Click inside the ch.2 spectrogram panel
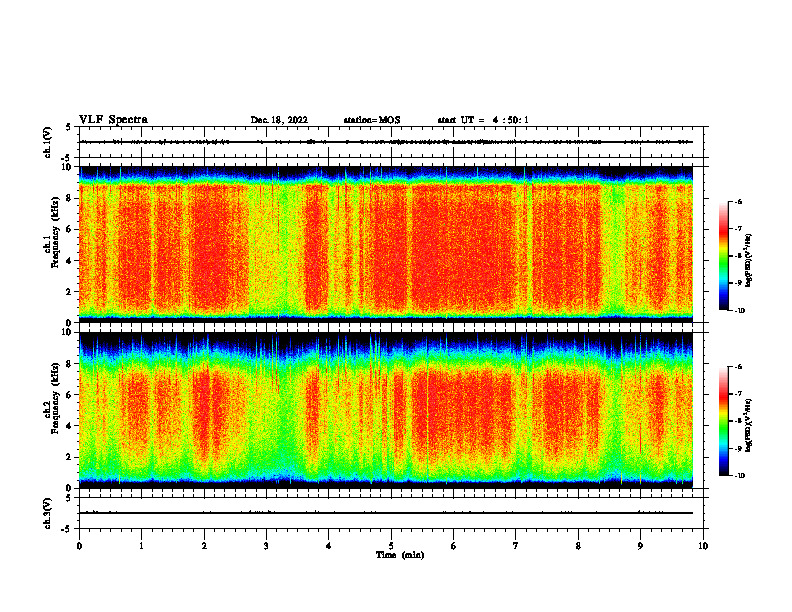 click(x=386, y=410)
